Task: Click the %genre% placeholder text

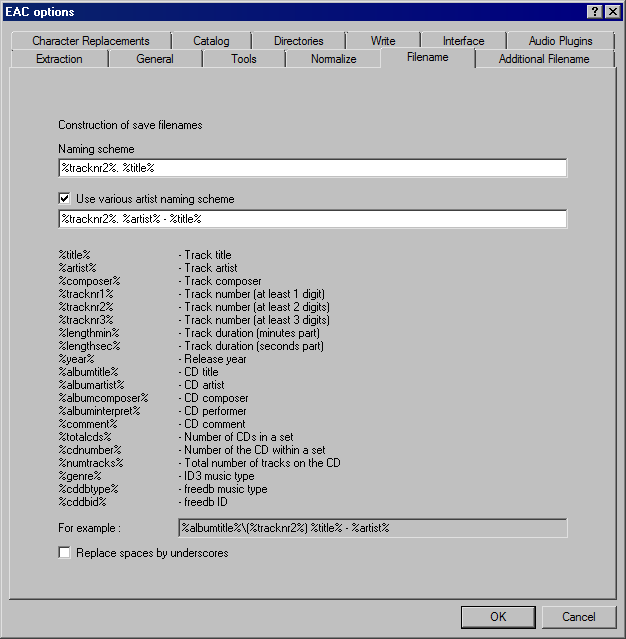Action: click(80, 476)
